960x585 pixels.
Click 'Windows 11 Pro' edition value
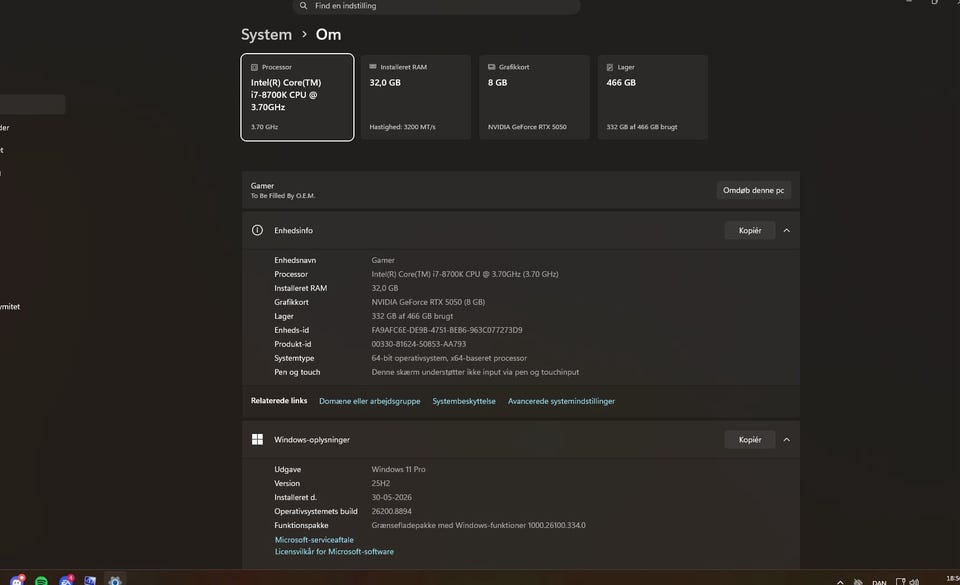(x=399, y=469)
